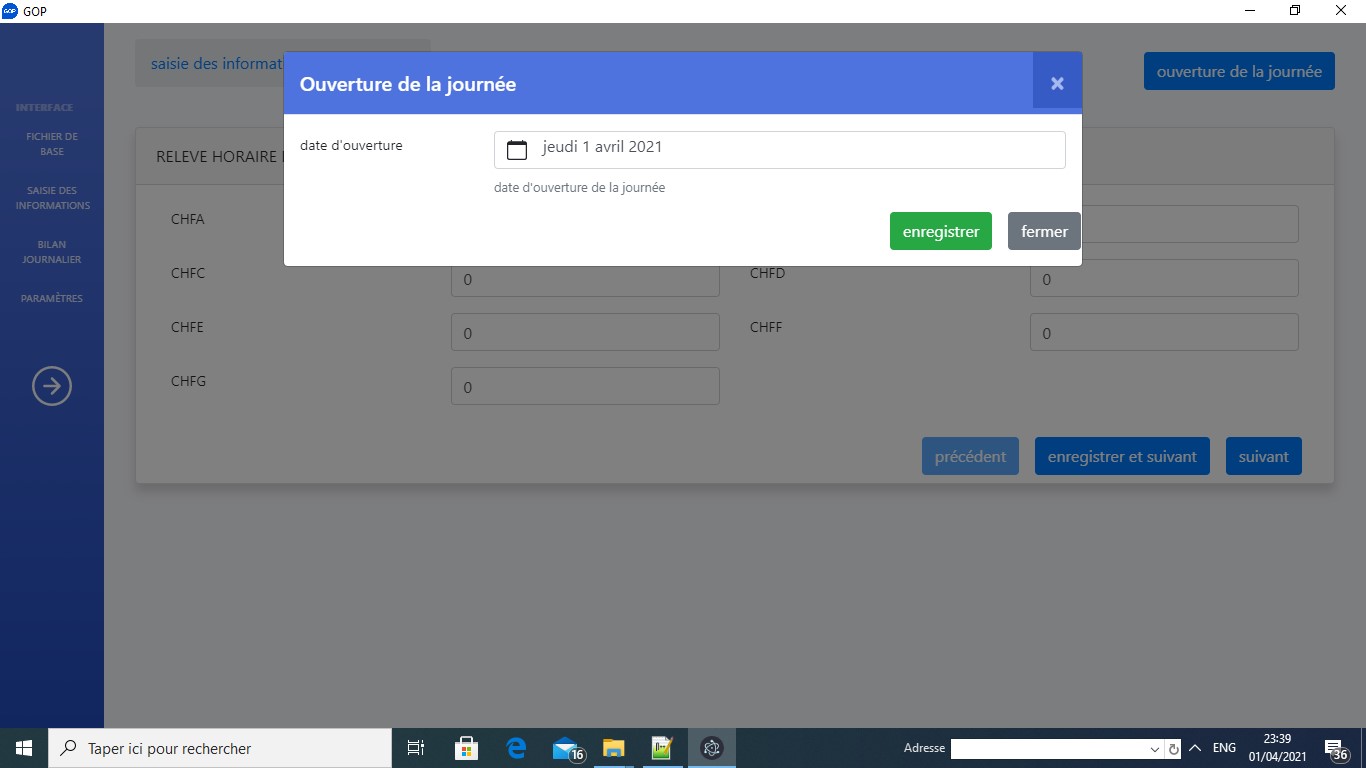Go to Bilan journalier in the sidebar
1366x768 pixels.
click(x=52, y=252)
